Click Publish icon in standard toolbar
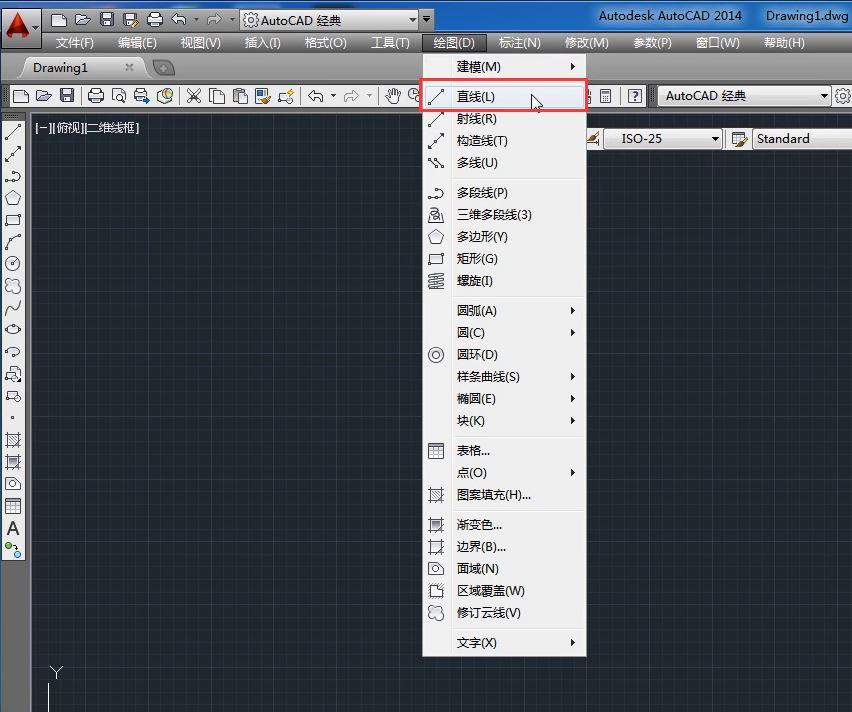852x712 pixels. tap(142, 96)
